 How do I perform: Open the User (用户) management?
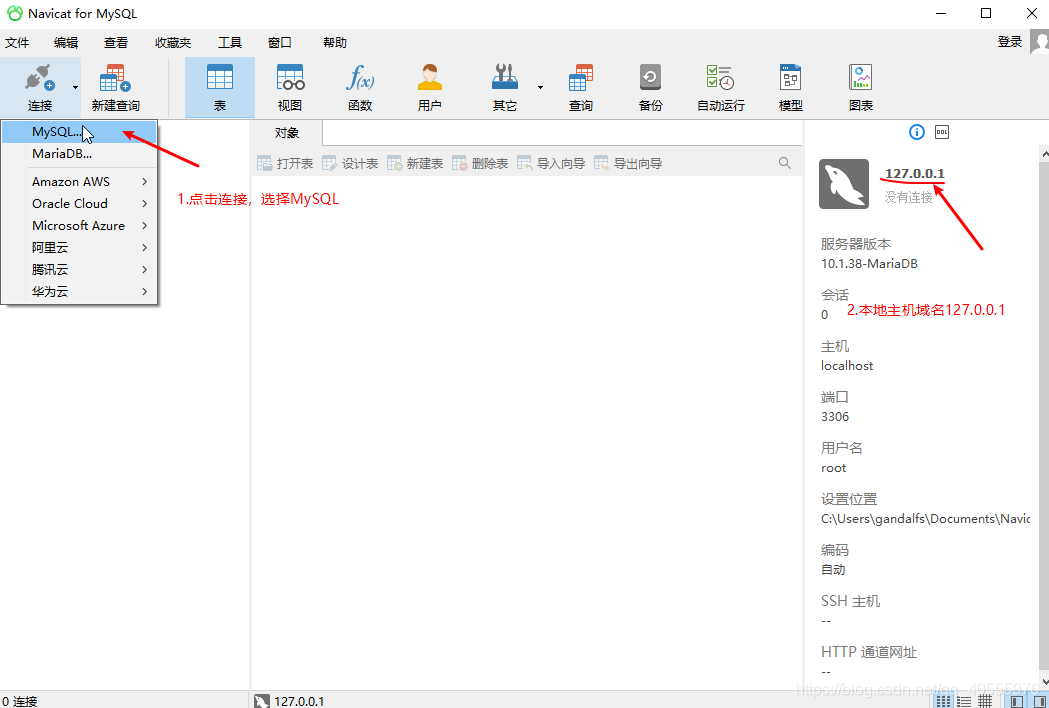(x=430, y=87)
